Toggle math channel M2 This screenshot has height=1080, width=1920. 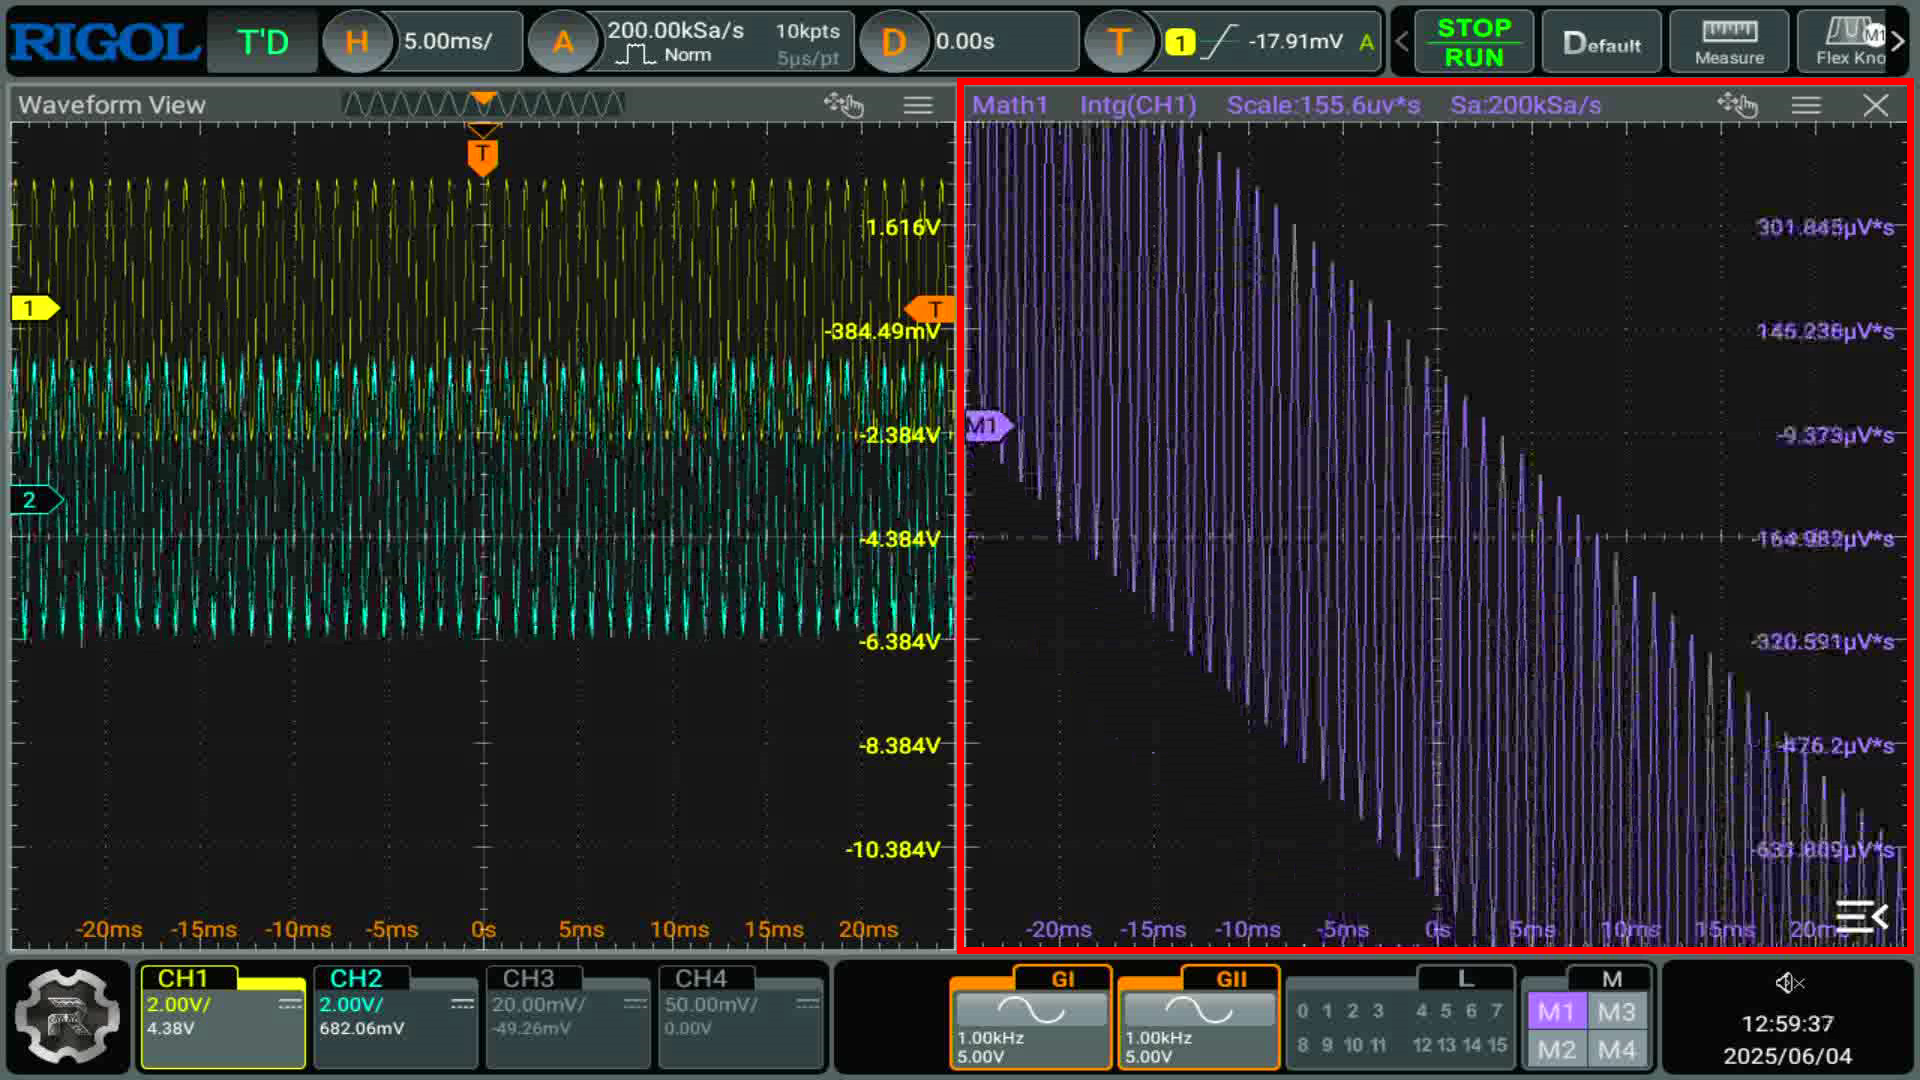1556,1050
